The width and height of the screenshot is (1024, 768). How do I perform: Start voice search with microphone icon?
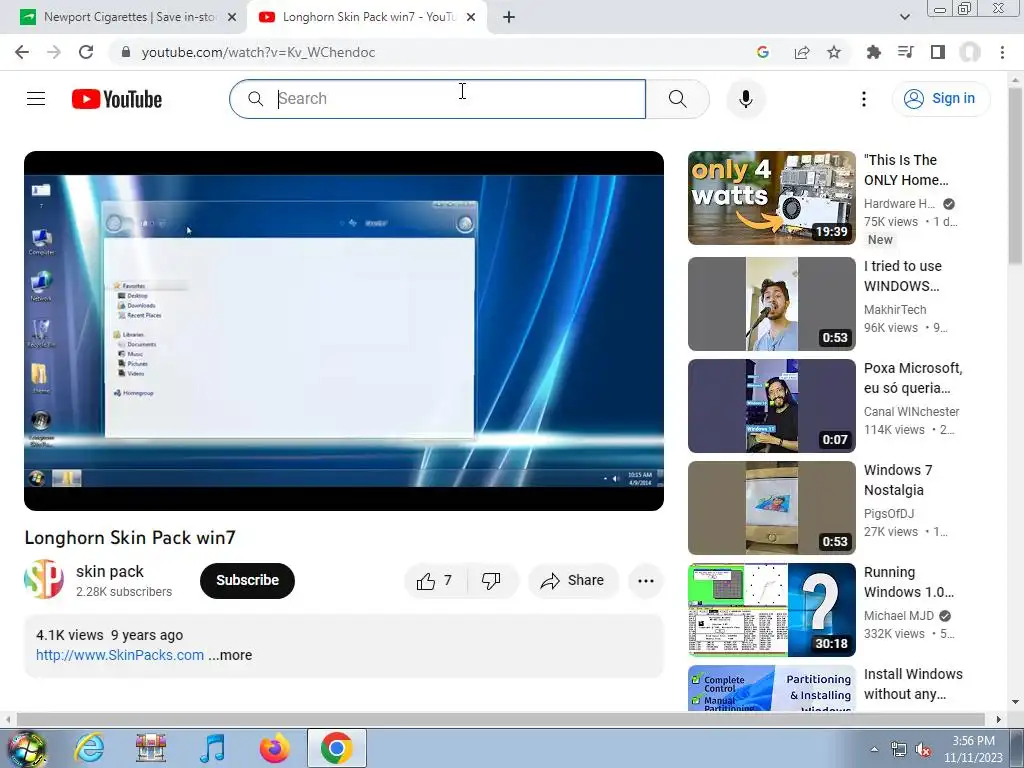tap(745, 99)
